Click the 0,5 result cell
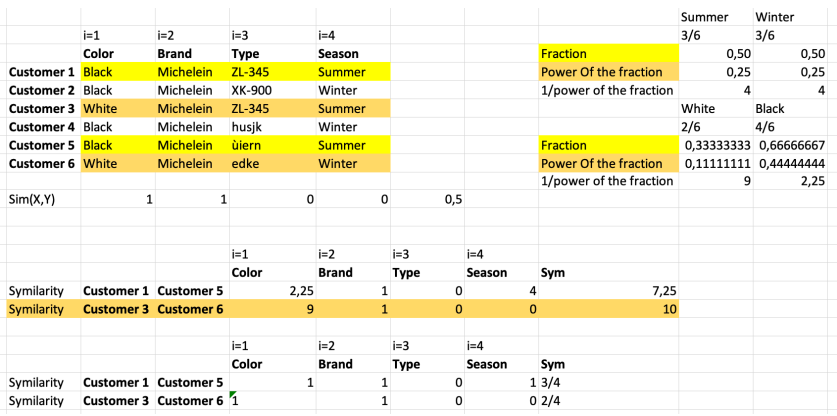This screenshot has height=416, width=837. pyautogui.click(x=428, y=200)
